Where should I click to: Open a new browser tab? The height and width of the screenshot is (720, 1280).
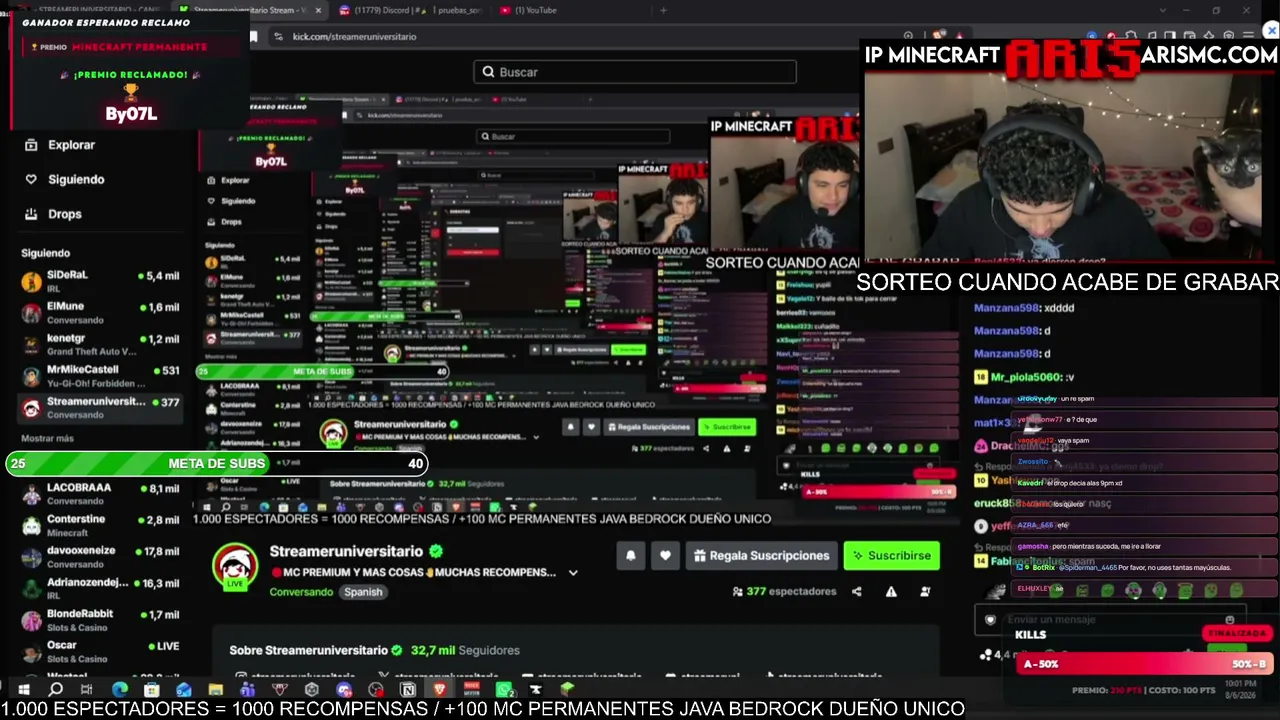[663, 10]
